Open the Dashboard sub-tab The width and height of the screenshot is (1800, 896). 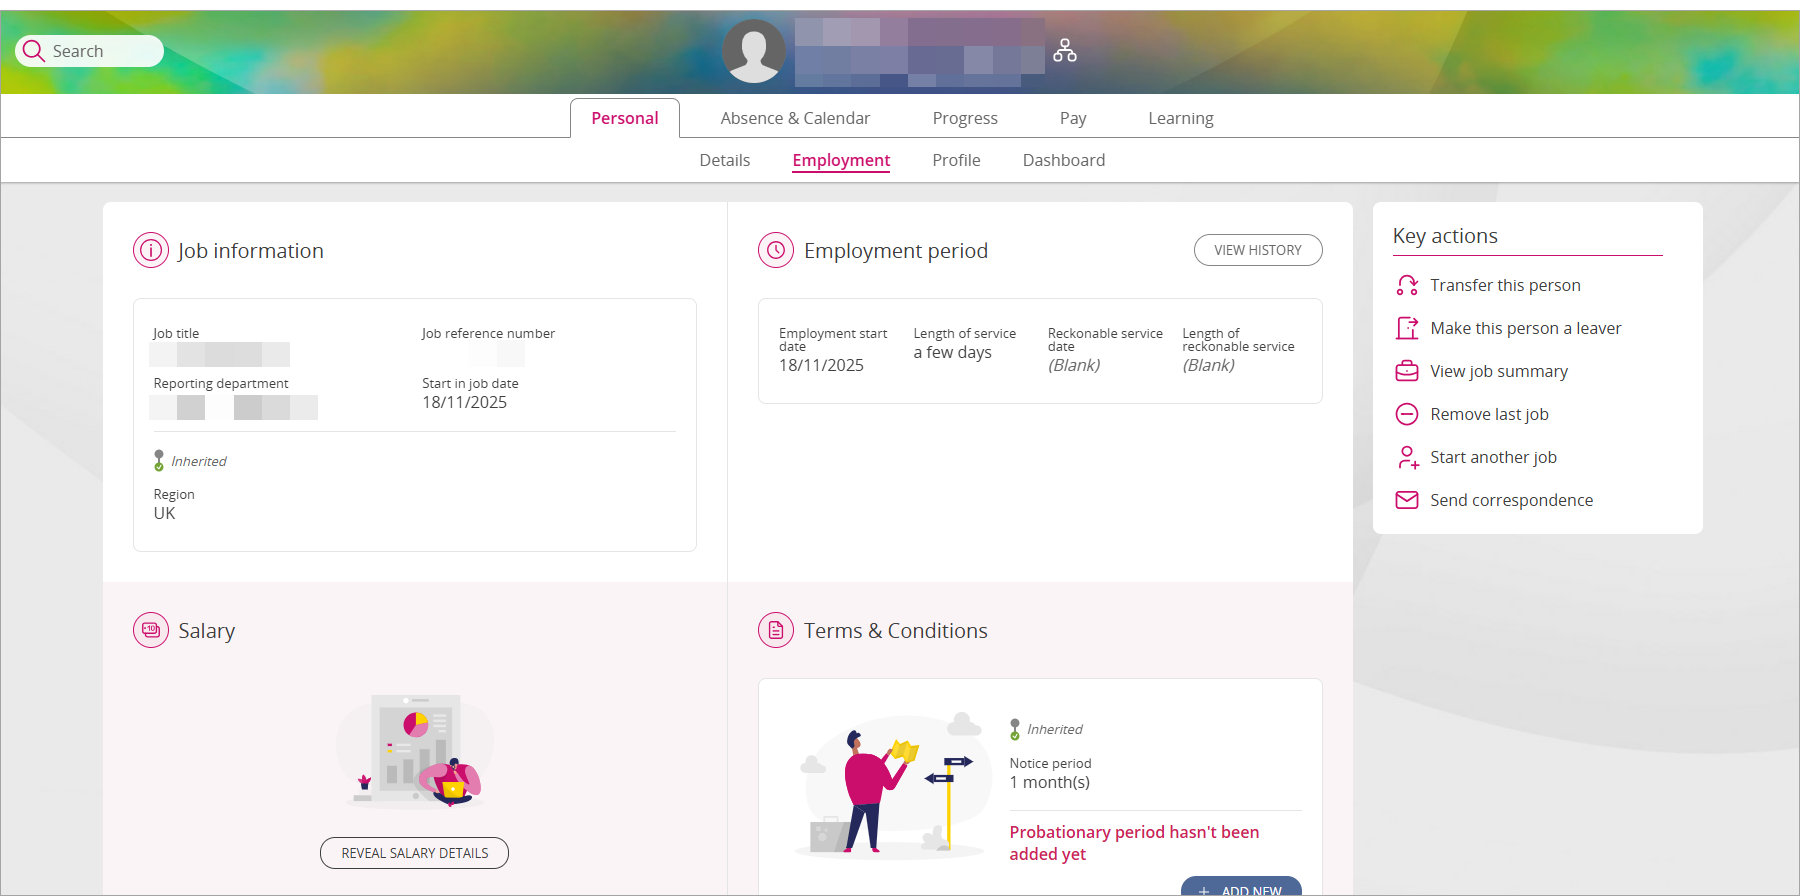tap(1063, 160)
